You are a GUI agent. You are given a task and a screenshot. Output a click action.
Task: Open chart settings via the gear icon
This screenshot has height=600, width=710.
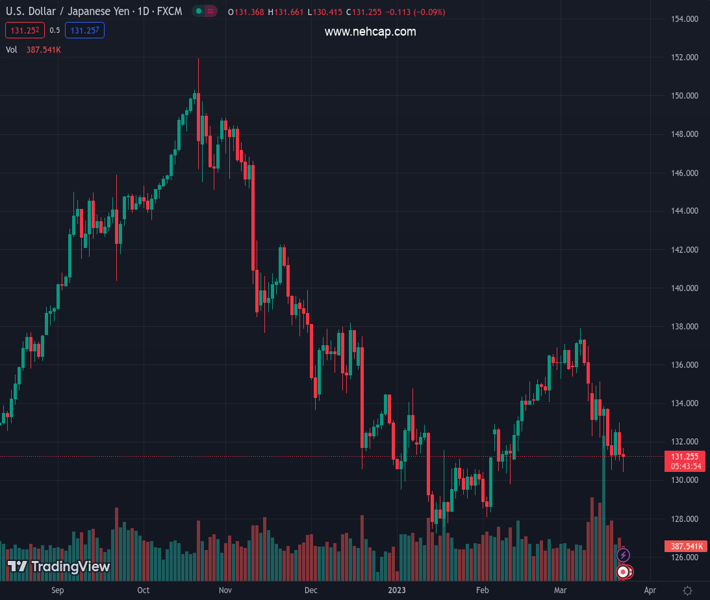tap(687, 591)
